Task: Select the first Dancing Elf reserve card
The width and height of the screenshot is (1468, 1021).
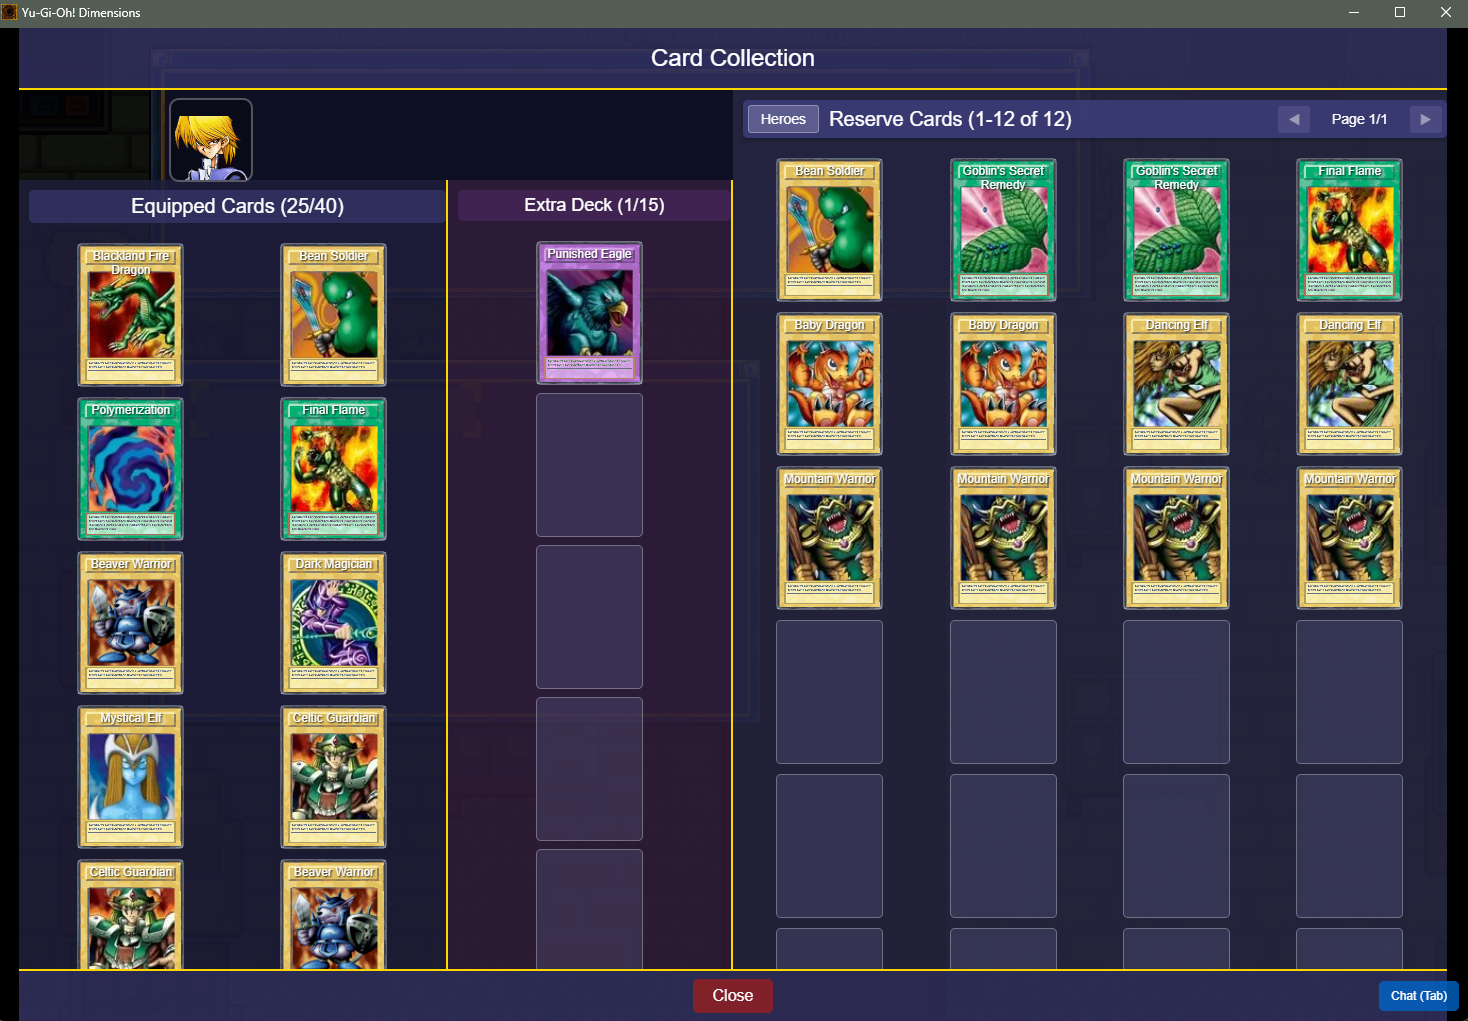Action: click(x=1176, y=384)
